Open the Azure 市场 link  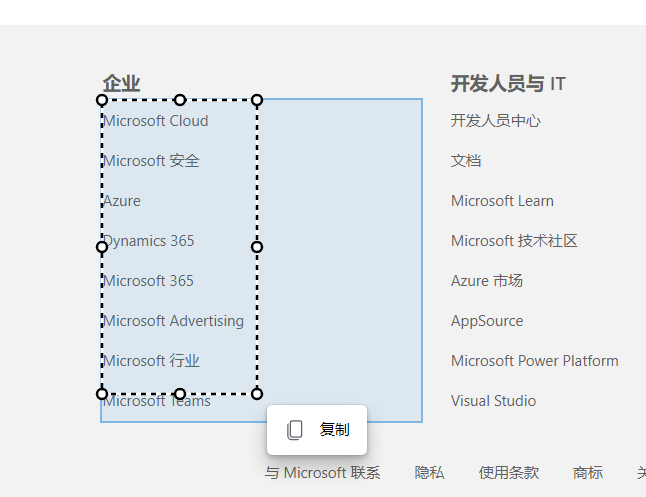(x=486, y=281)
